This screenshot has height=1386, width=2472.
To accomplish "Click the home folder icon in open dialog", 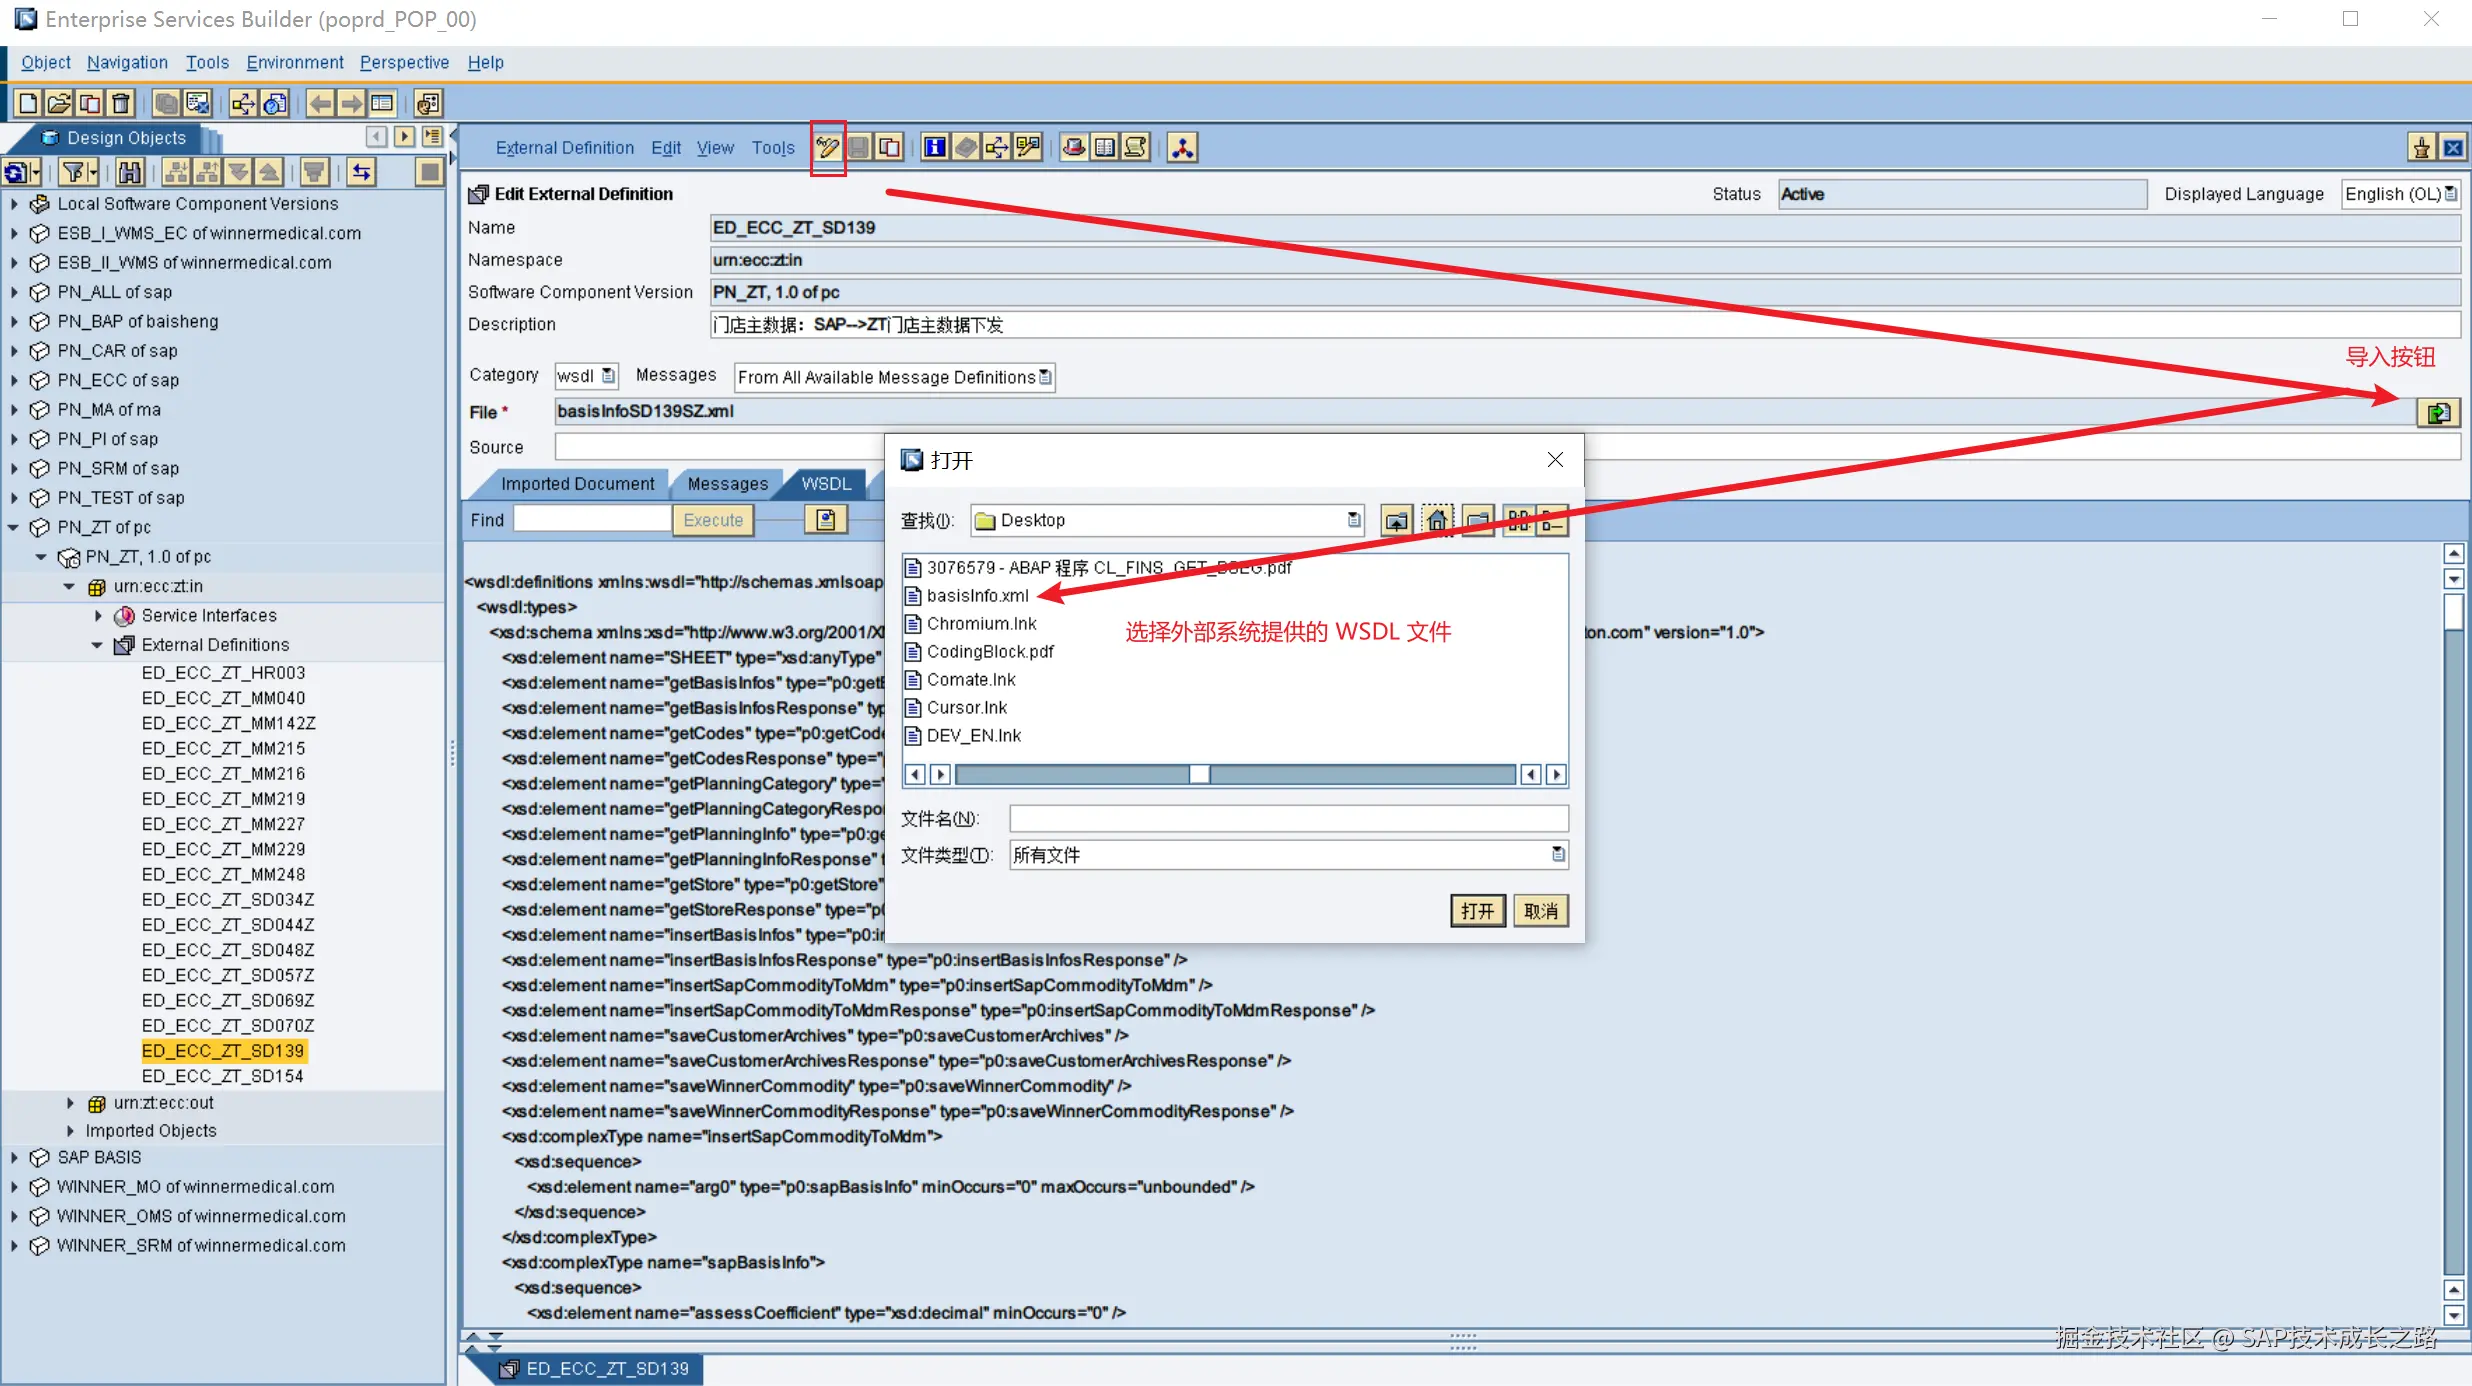I will coord(1437,520).
